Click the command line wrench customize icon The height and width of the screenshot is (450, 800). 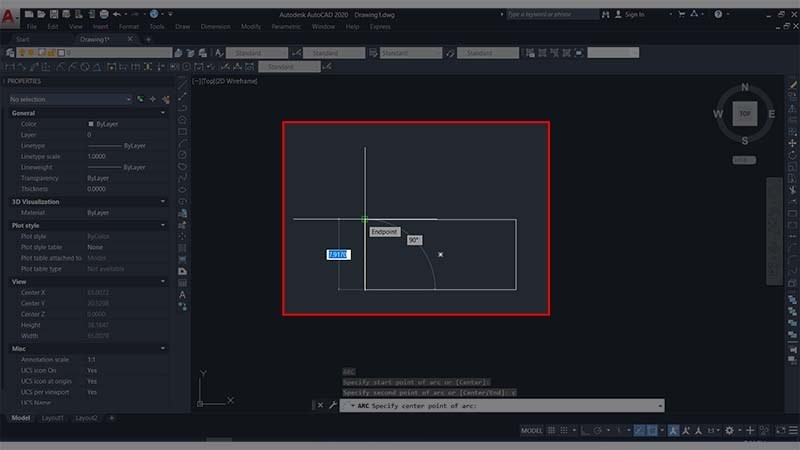[332, 405]
